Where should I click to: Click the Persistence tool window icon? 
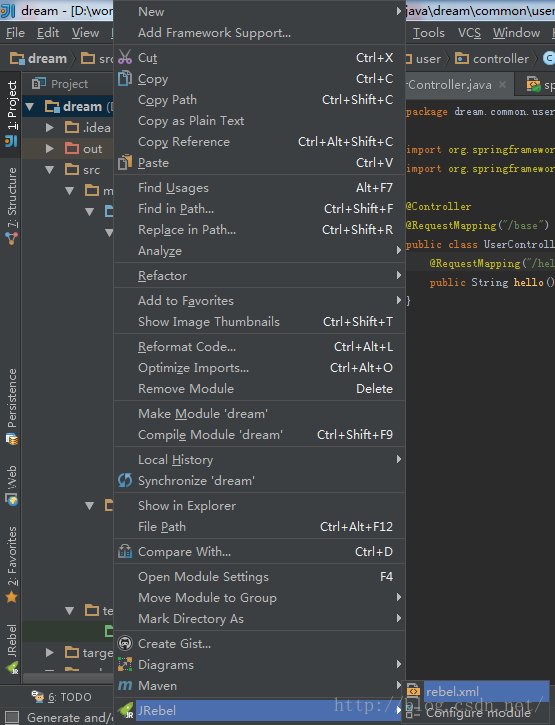[12, 439]
